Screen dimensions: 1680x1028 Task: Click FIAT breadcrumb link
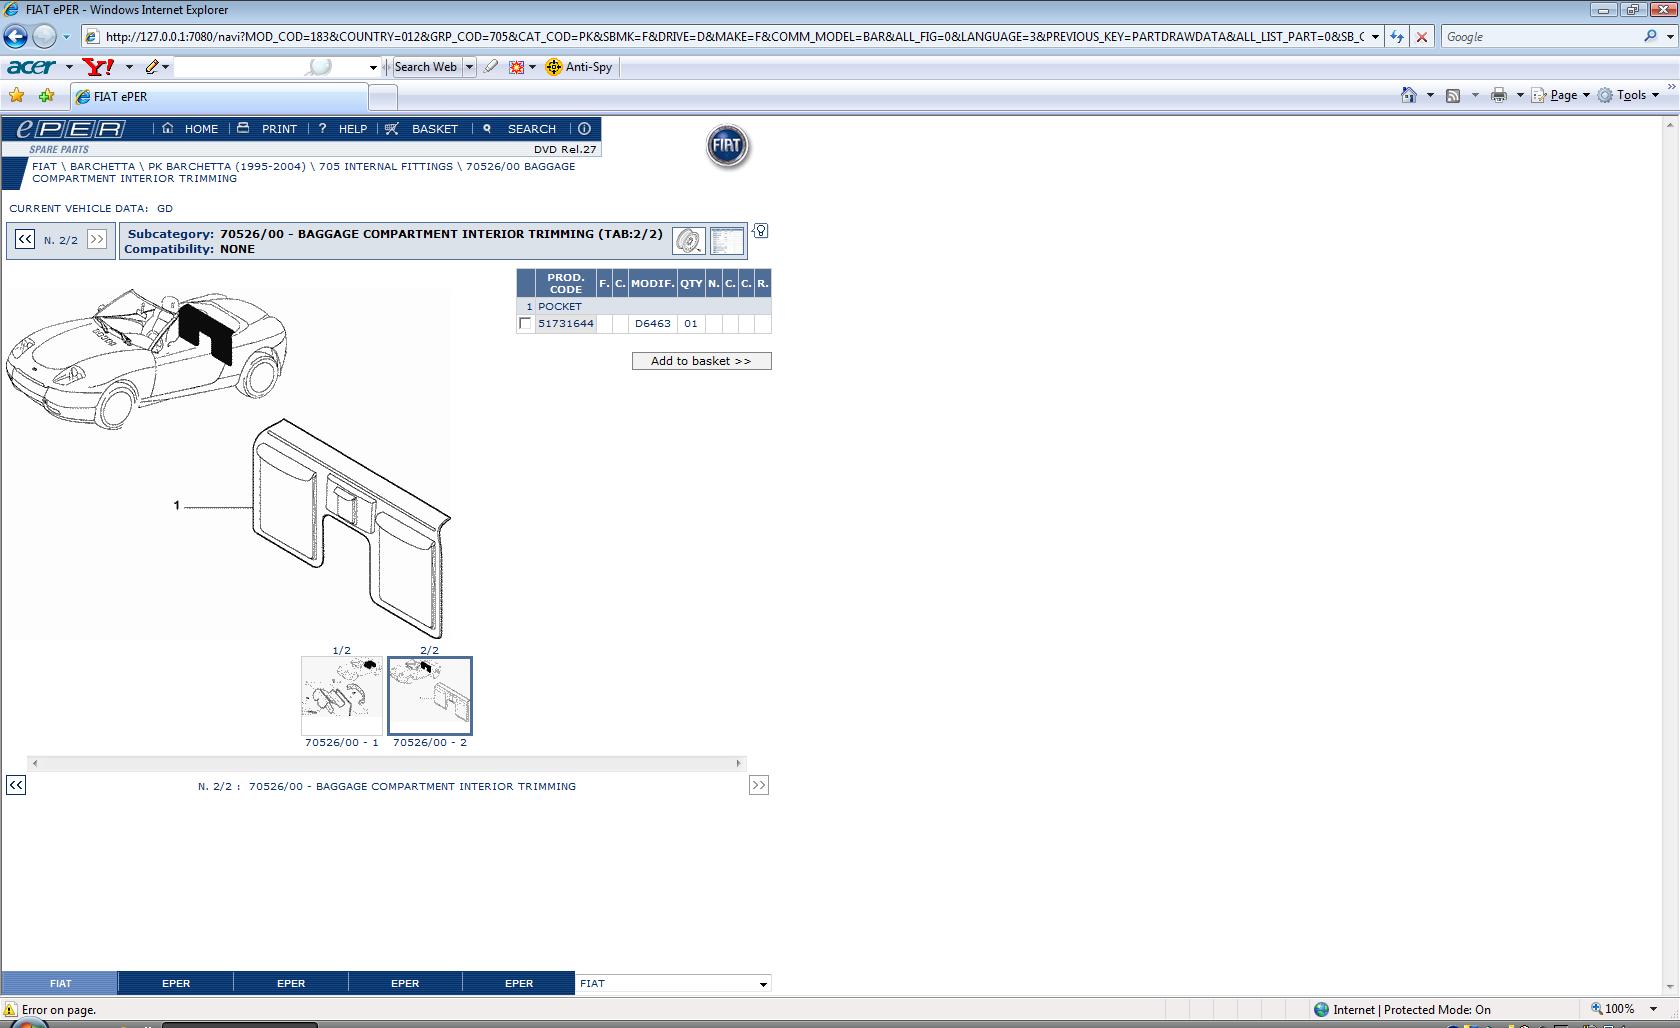pos(44,167)
